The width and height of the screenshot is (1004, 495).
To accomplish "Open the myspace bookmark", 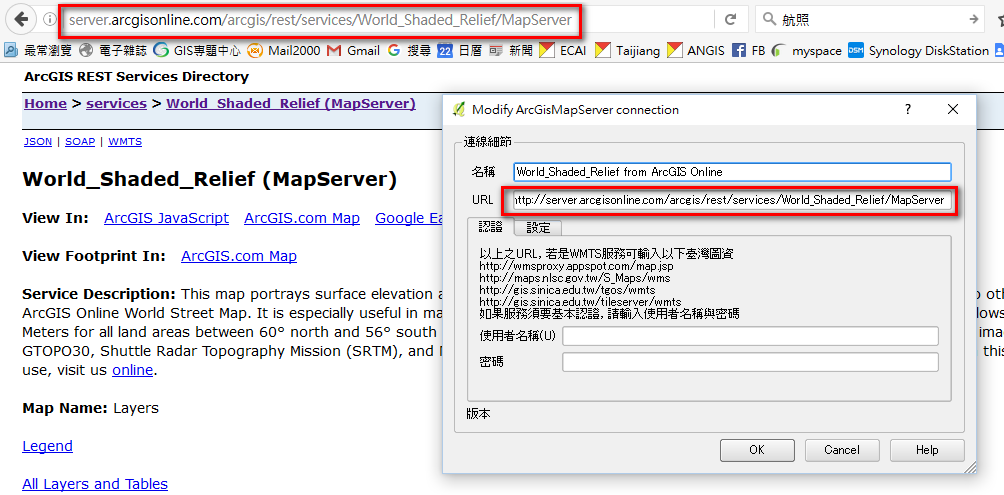I will click(x=807, y=50).
